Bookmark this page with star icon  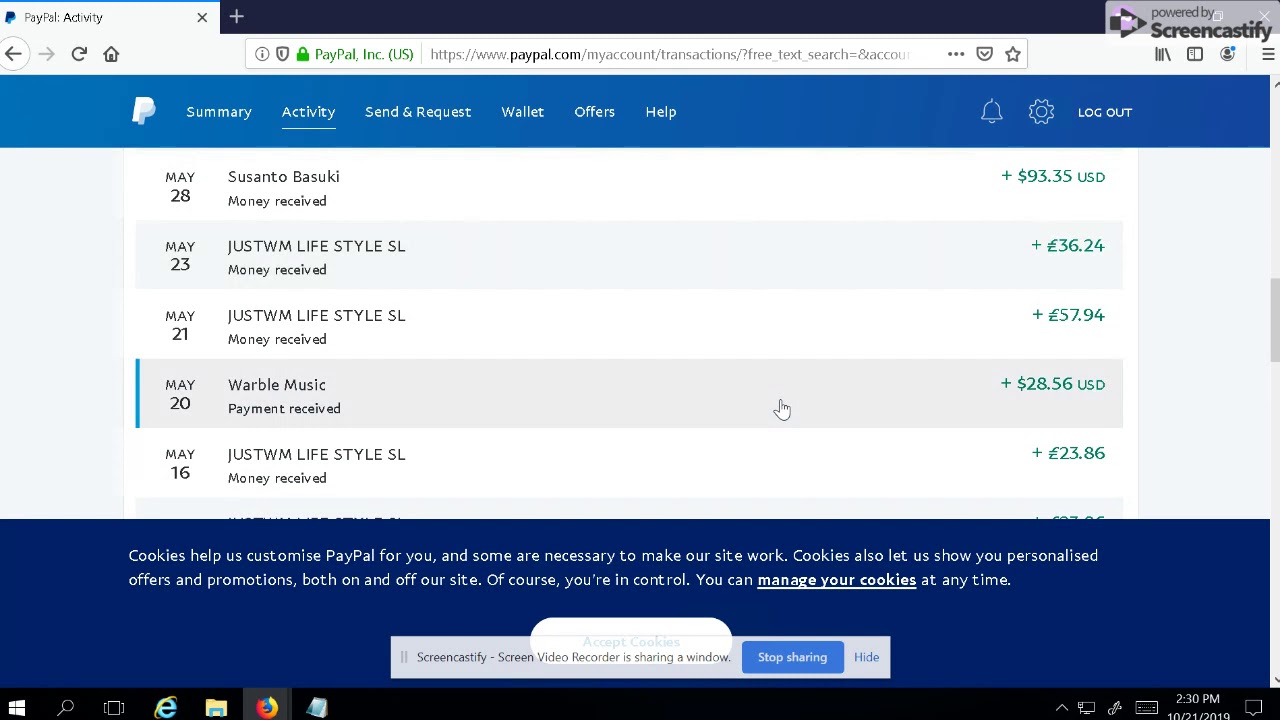tap(1013, 54)
